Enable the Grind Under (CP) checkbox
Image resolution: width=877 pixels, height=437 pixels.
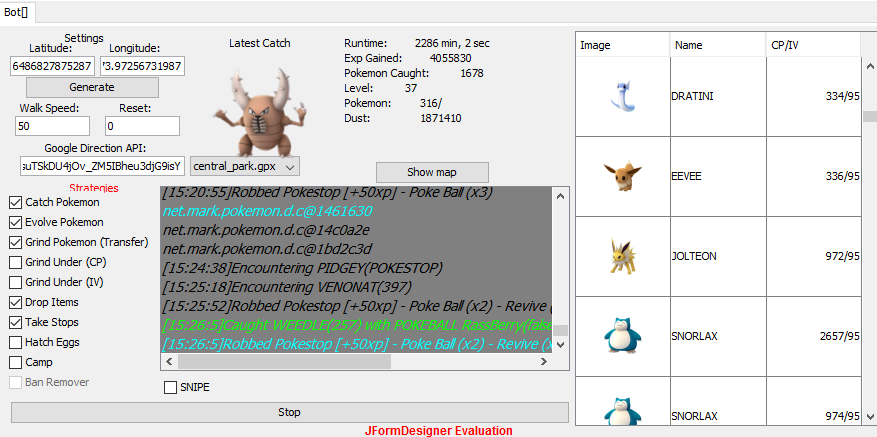[x=16, y=262]
